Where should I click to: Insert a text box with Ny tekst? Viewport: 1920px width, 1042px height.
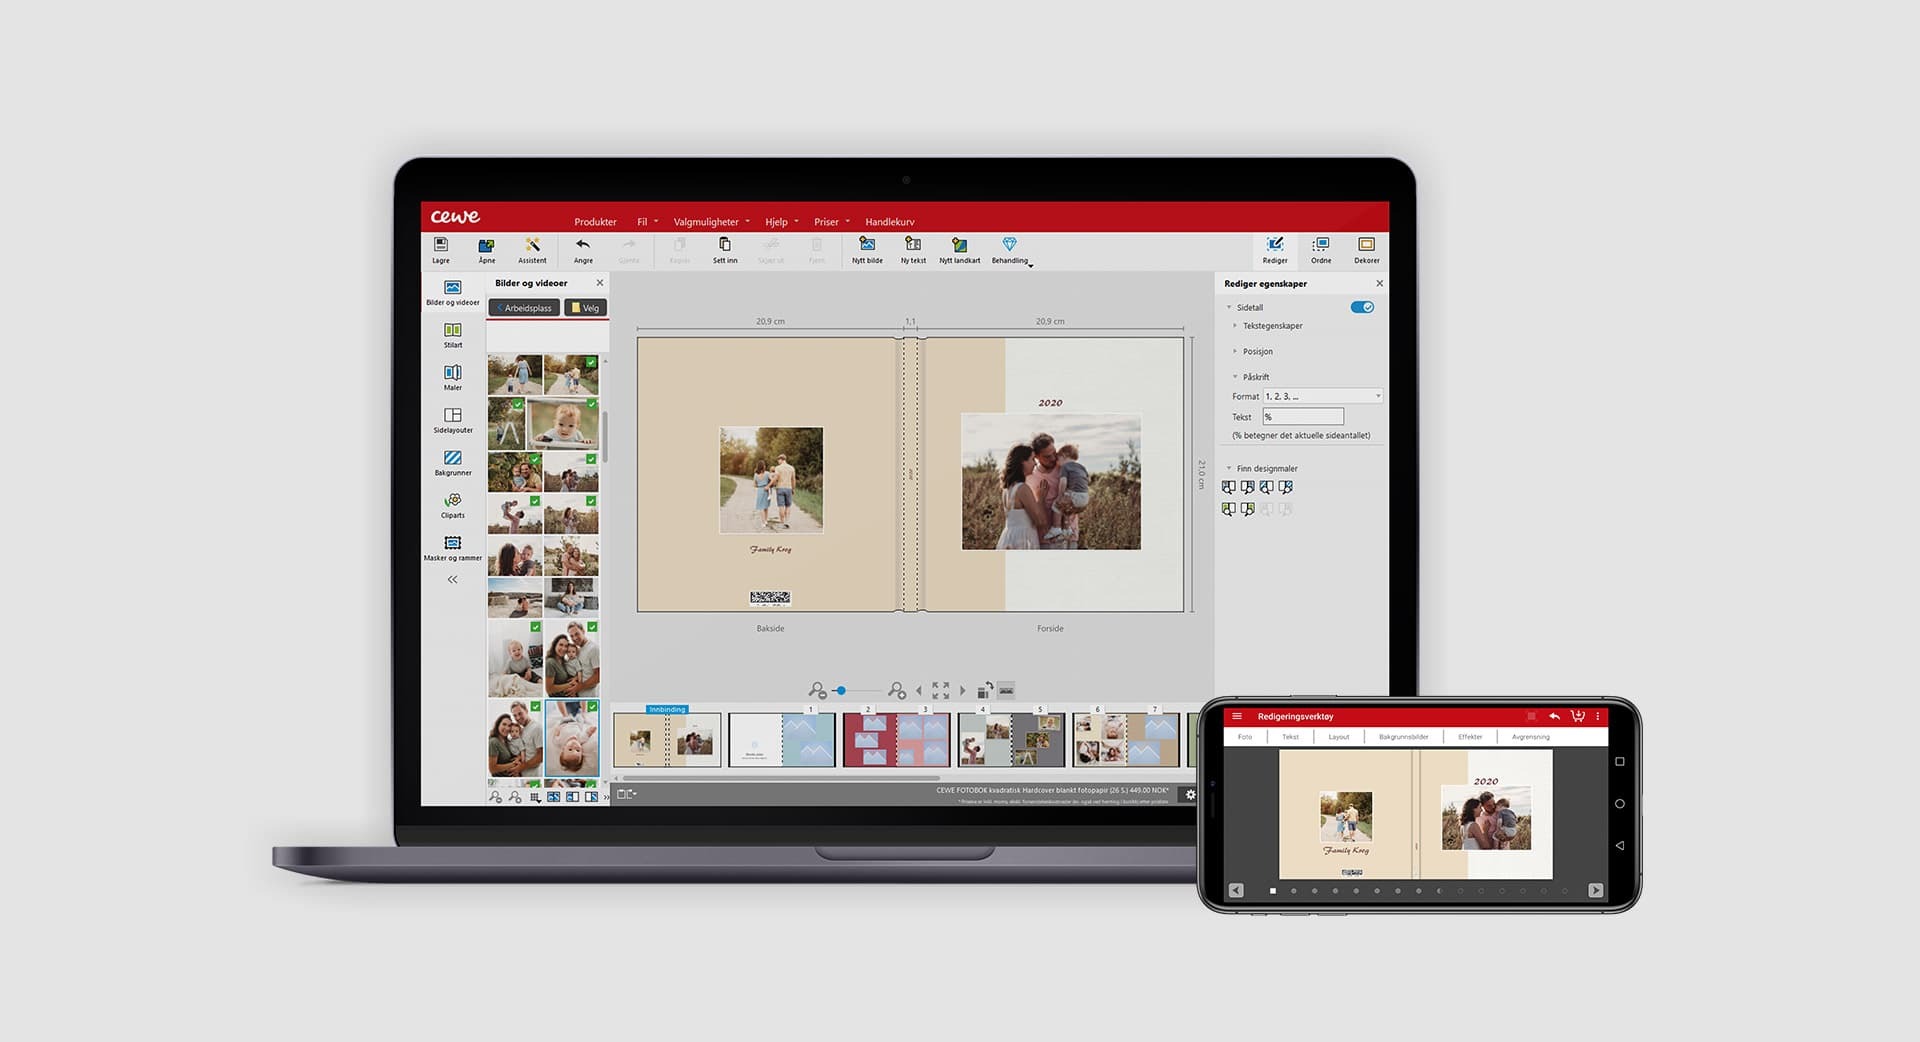click(x=913, y=245)
